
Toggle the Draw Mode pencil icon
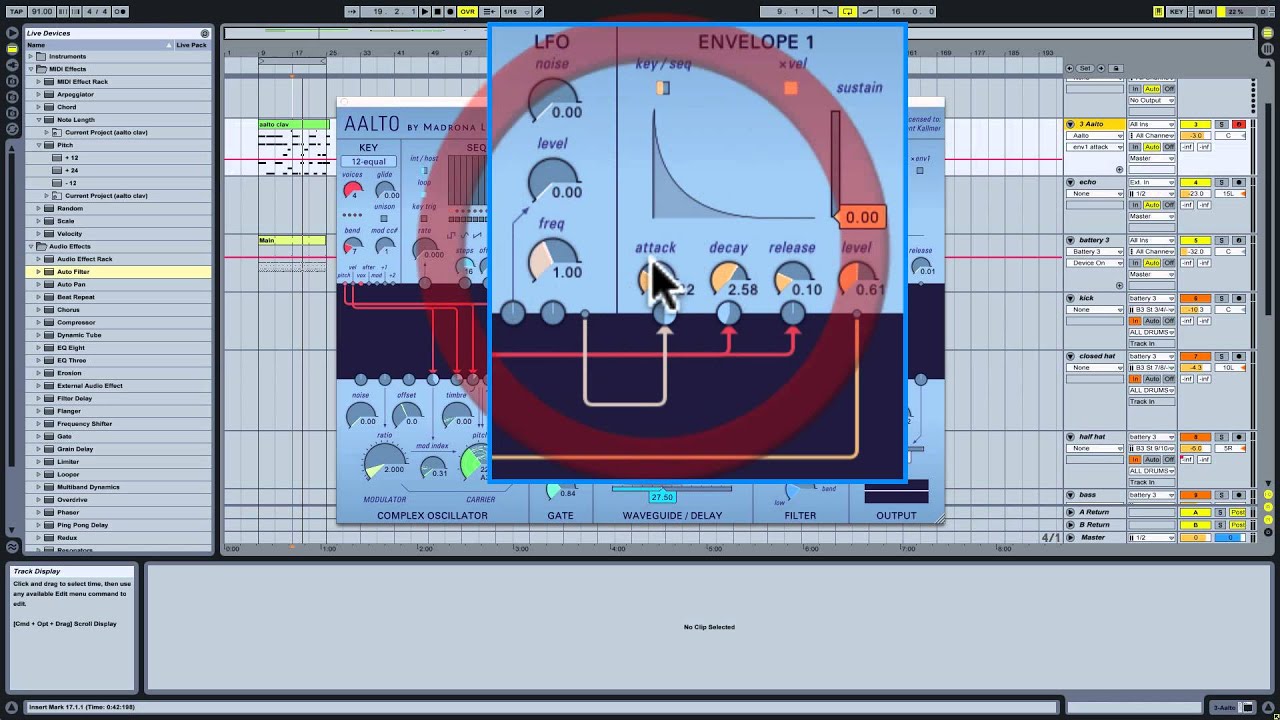537,11
